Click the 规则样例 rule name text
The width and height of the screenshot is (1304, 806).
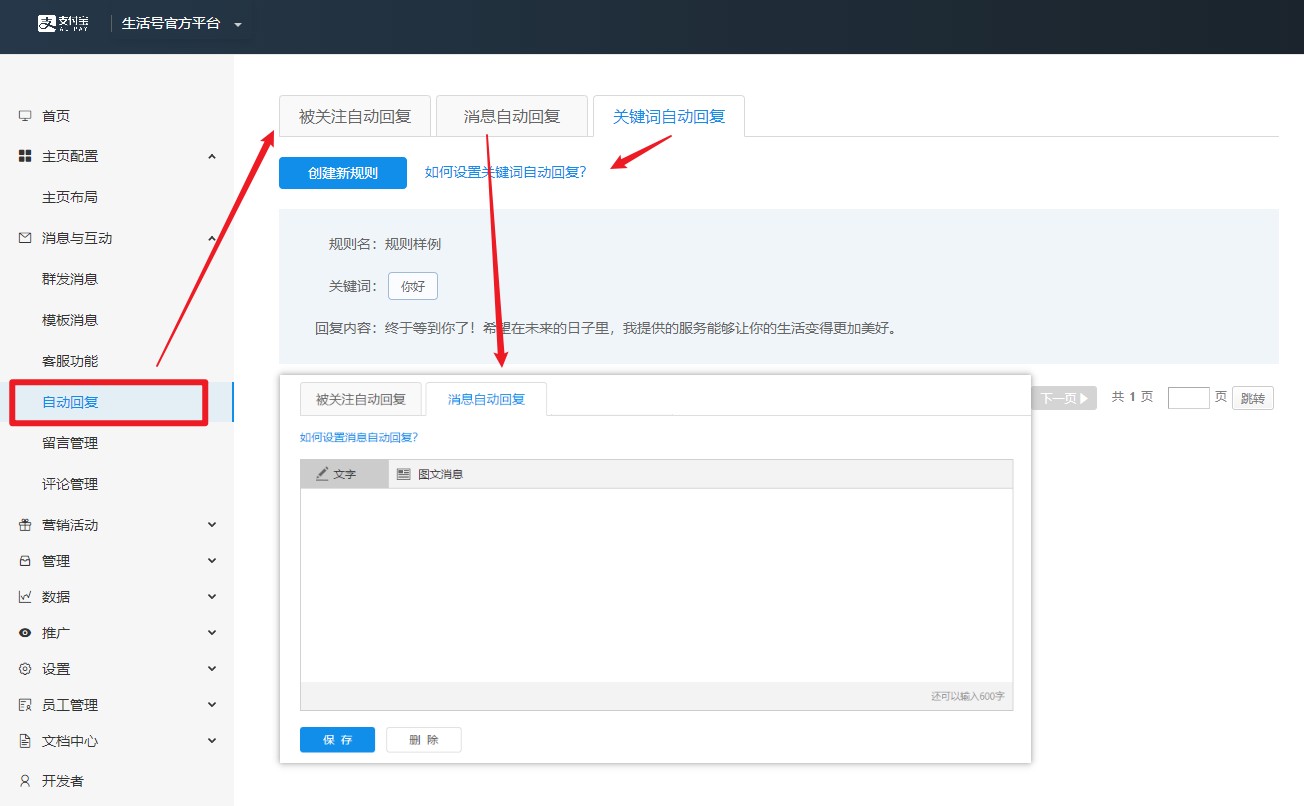(x=413, y=244)
